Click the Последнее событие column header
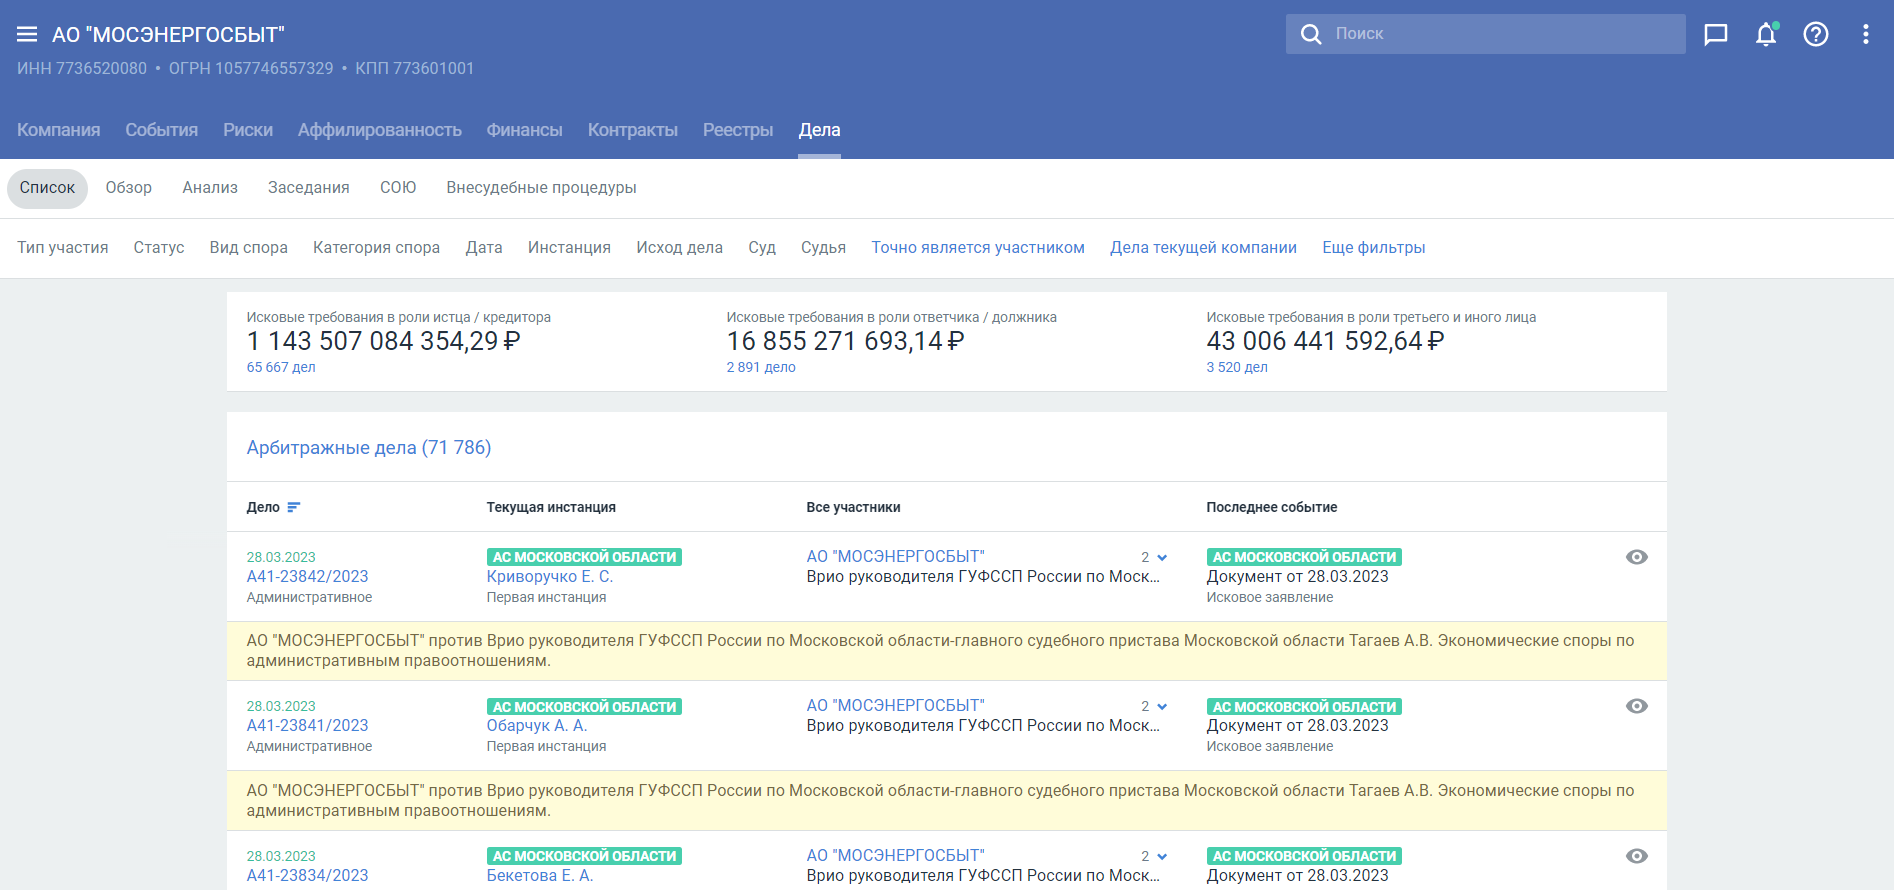This screenshot has width=1894, height=890. click(x=1272, y=508)
